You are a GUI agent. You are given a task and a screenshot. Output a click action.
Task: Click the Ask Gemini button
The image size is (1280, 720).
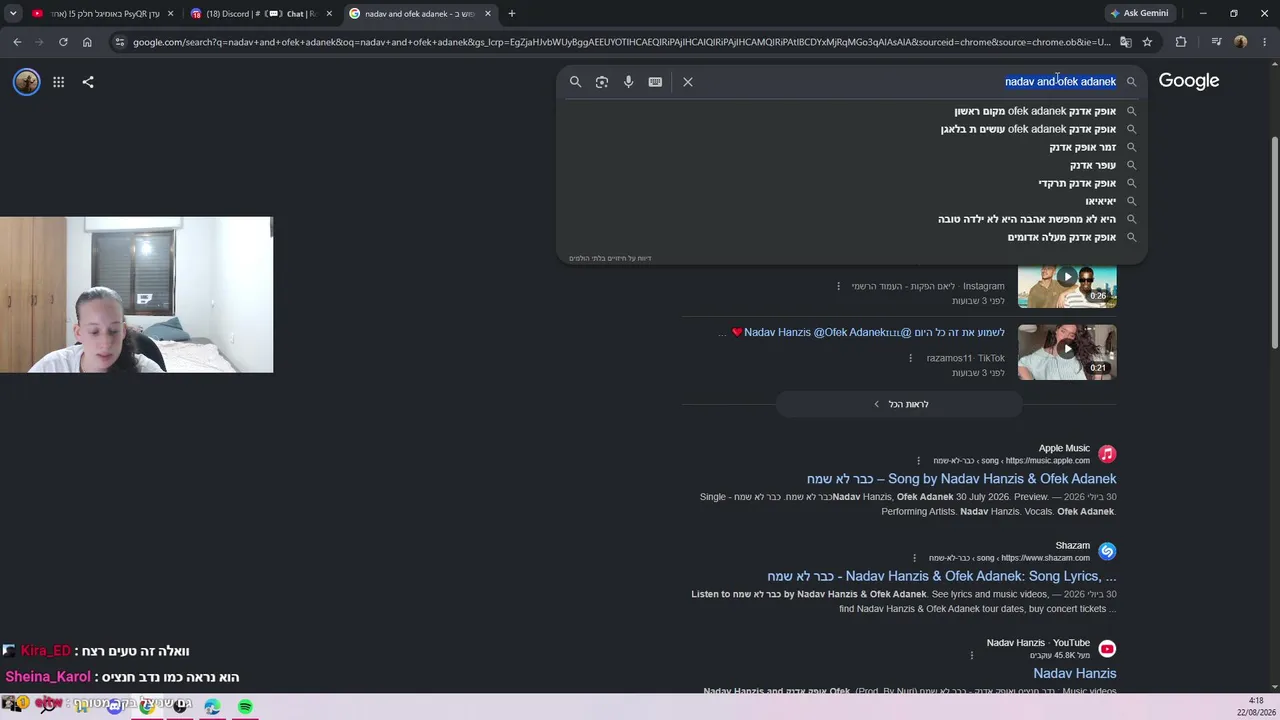(1138, 14)
